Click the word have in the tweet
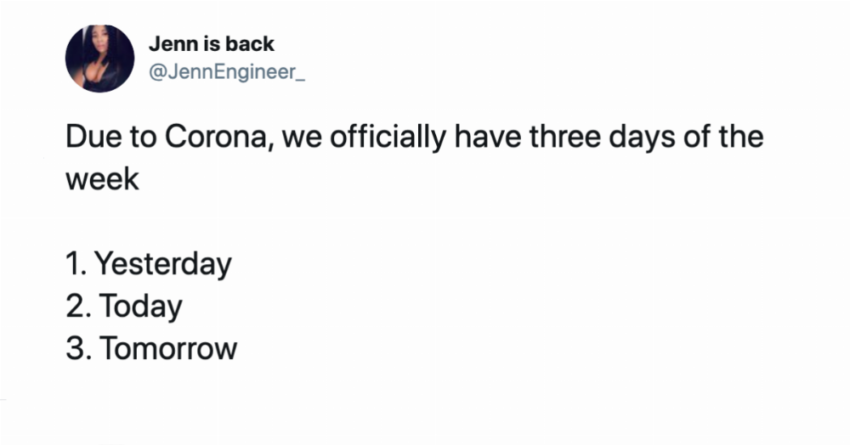850x445 pixels. (488, 136)
